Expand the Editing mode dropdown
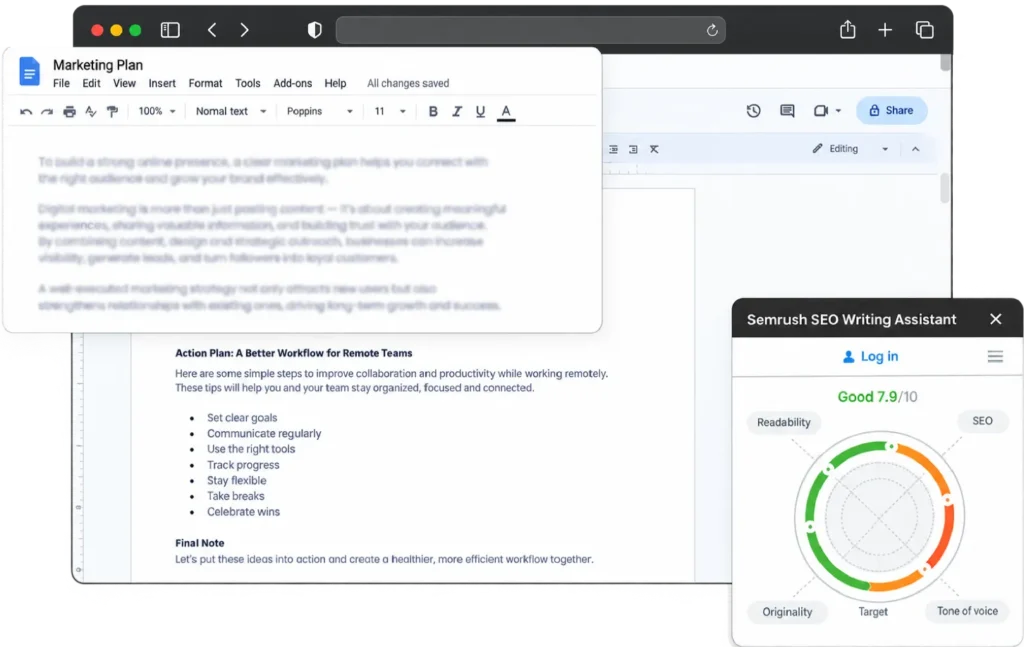Screen dimensions: 1024x647 click(x=850, y=149)
